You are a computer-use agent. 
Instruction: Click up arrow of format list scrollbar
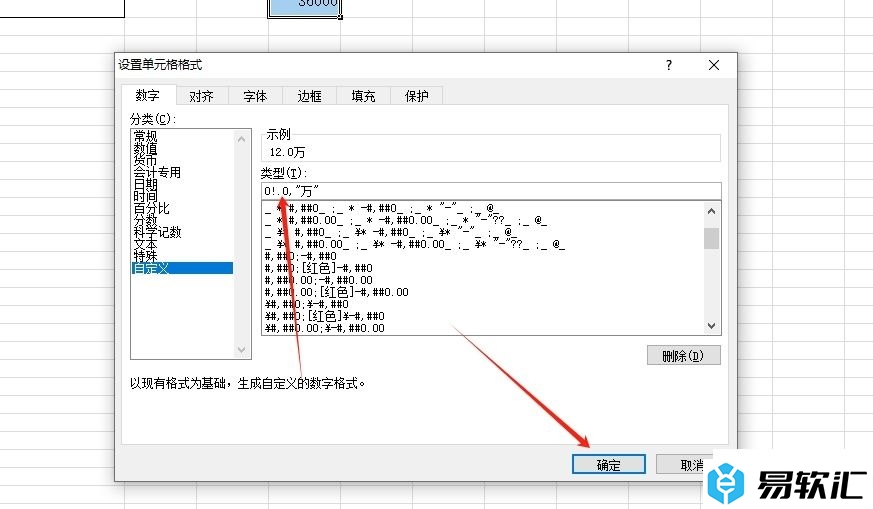pos(711,211)
